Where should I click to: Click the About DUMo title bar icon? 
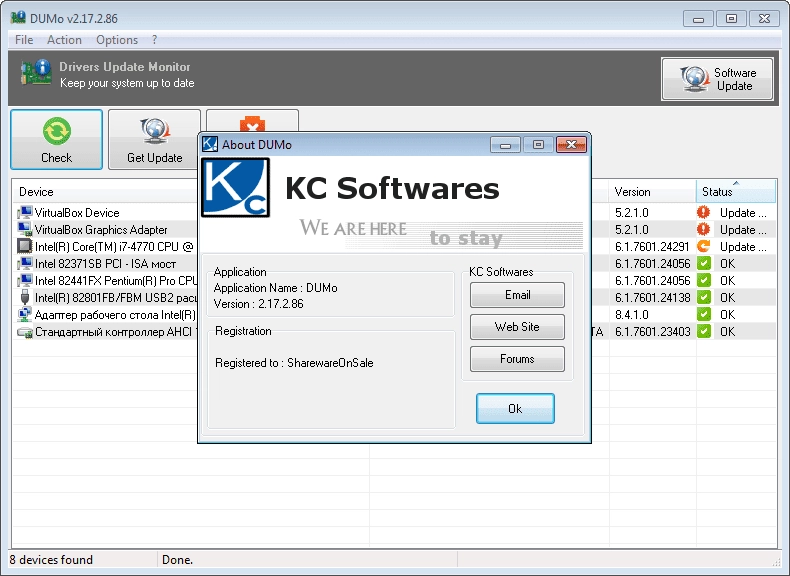[x=210, y=144]
